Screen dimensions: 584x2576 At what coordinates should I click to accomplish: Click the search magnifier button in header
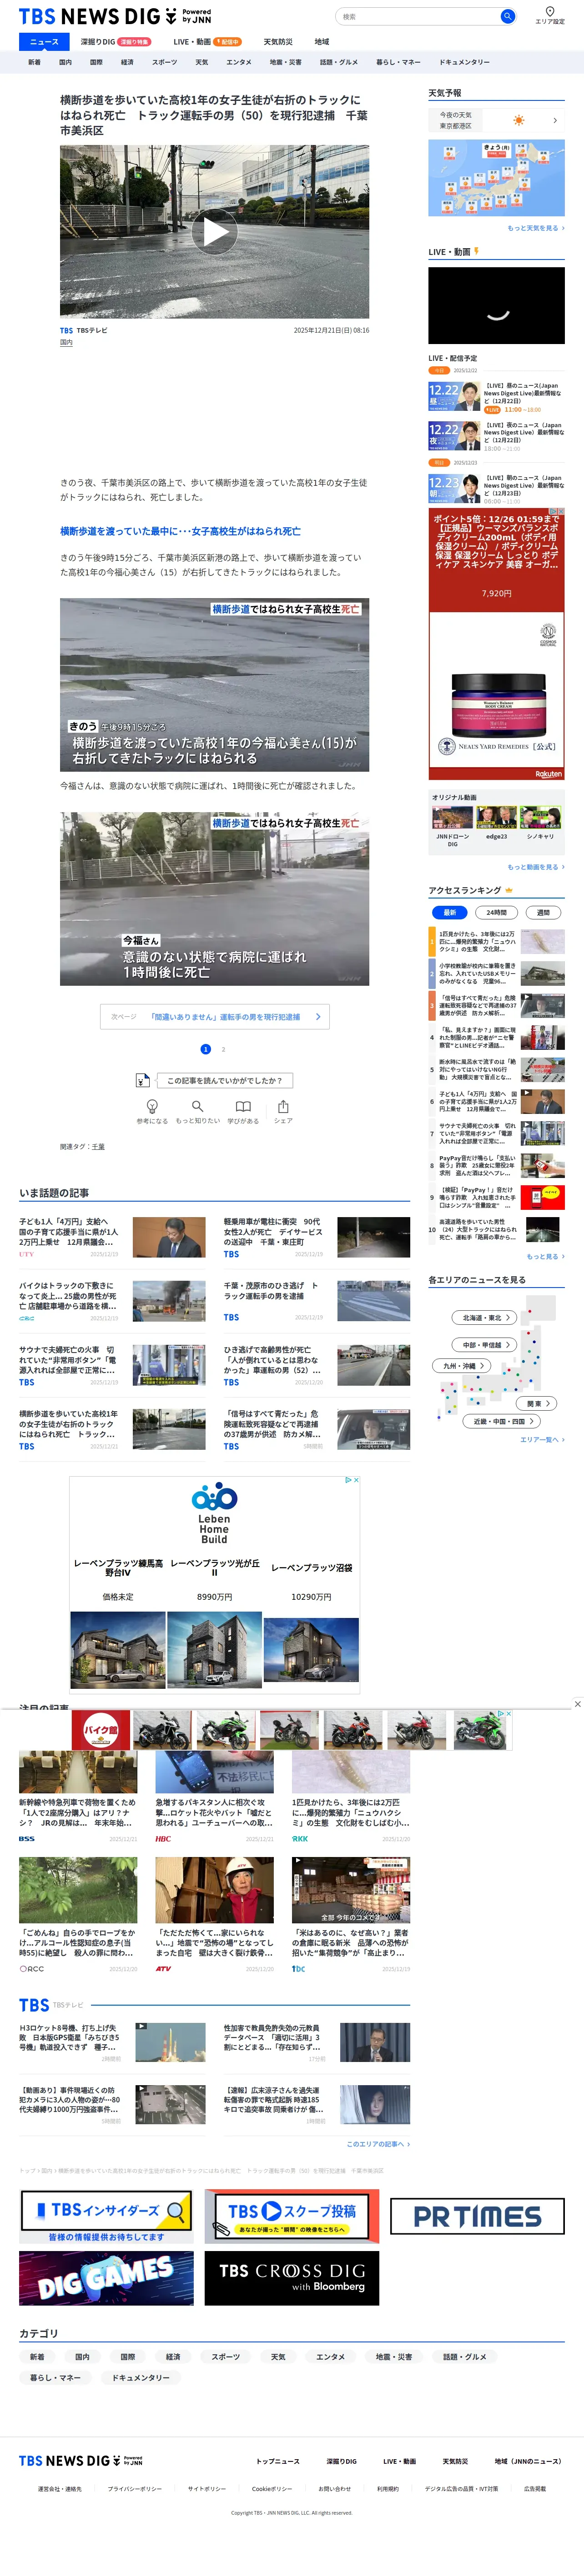(x=507, y=16)
